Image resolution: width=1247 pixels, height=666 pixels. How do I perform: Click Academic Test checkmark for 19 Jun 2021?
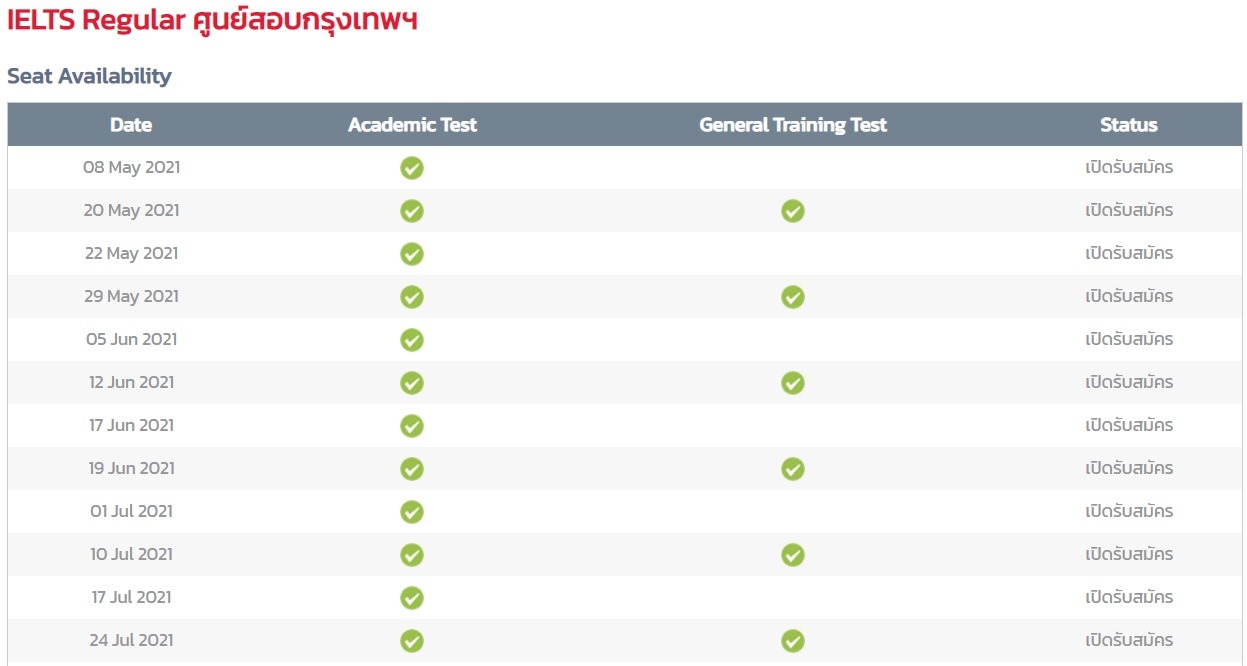412,469
